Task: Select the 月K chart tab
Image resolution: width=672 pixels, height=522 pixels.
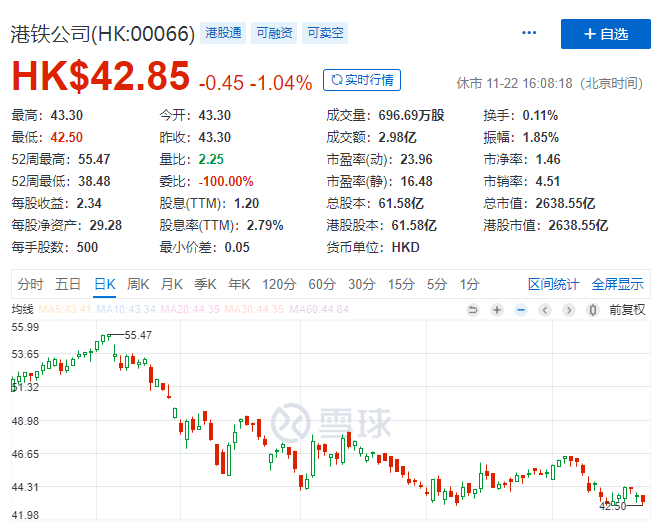Action: (171, 284)
